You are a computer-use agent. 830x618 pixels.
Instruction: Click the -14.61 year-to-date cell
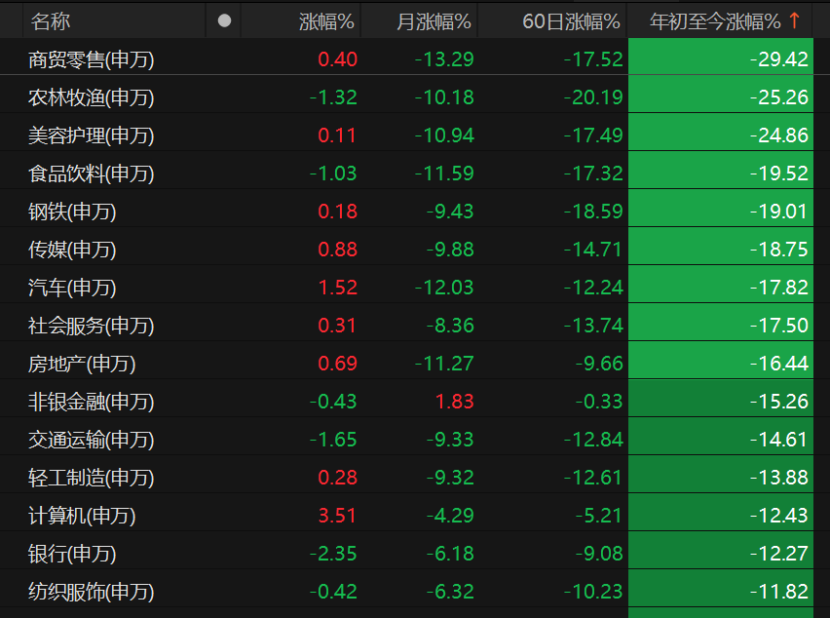(x=720, y=438)
